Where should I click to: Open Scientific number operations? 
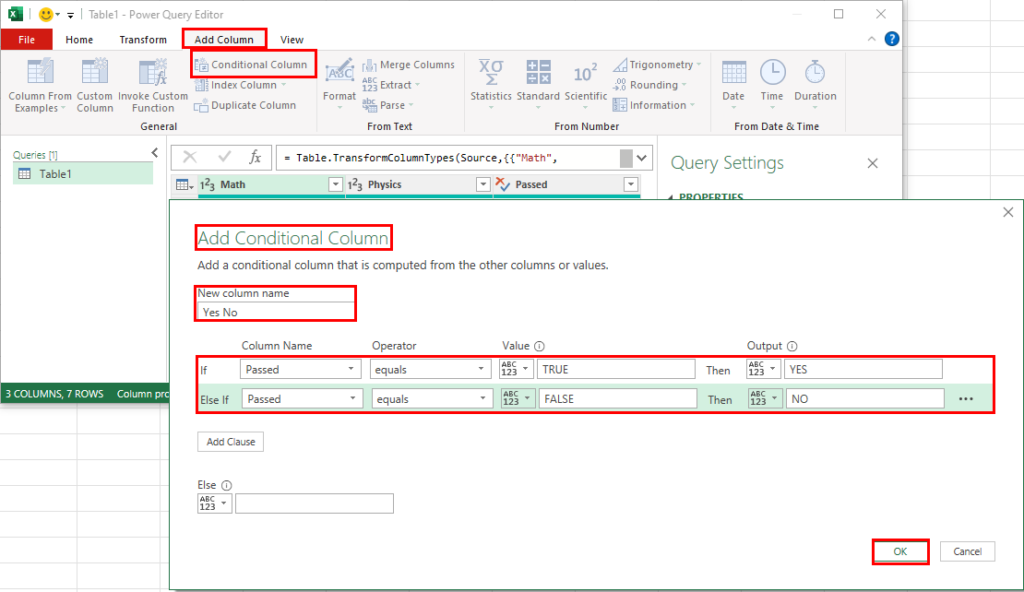point(586,83)
